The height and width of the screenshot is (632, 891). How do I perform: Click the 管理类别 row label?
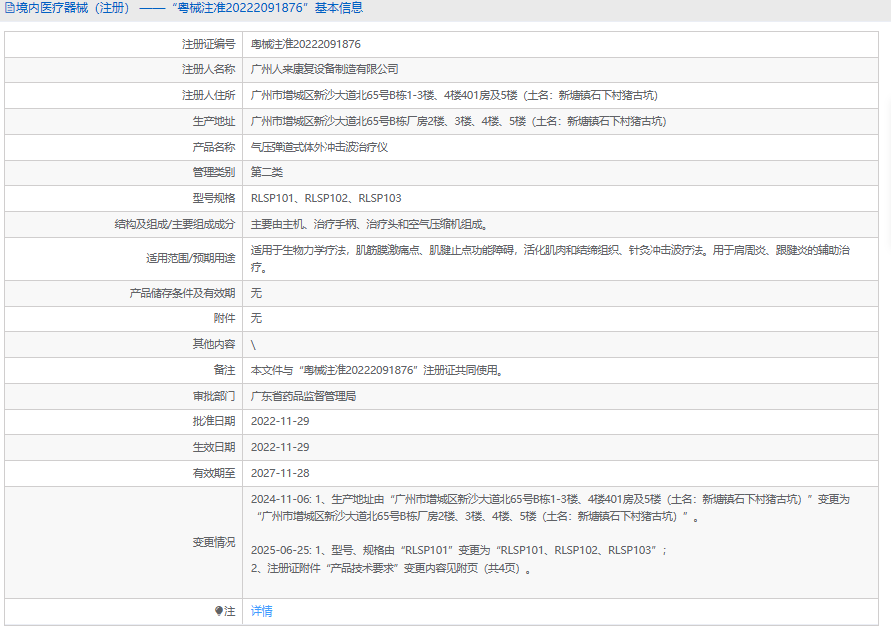tap(214, 172)
